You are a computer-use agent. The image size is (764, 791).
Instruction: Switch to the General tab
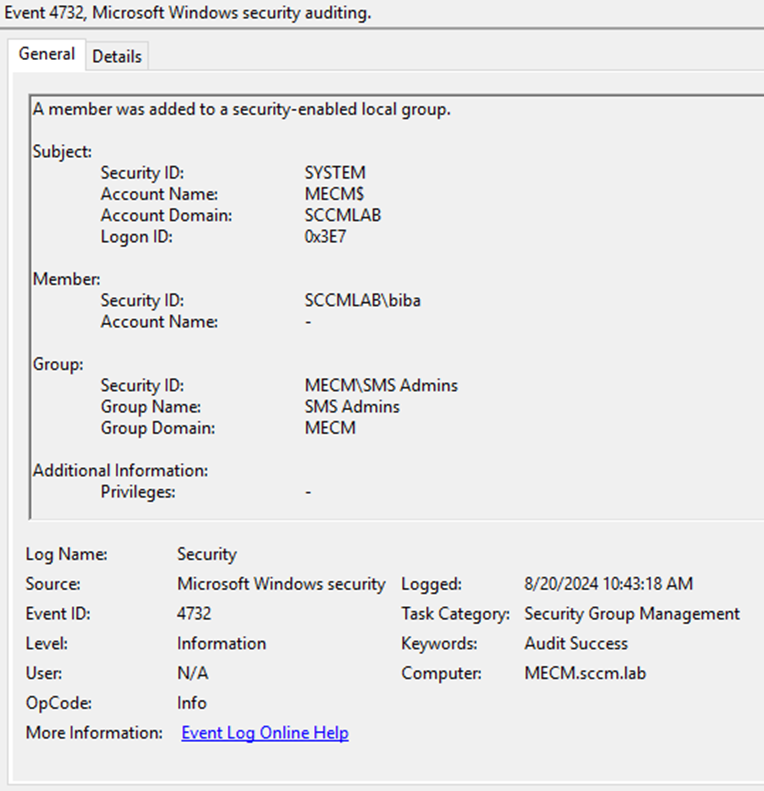(46, 54)
